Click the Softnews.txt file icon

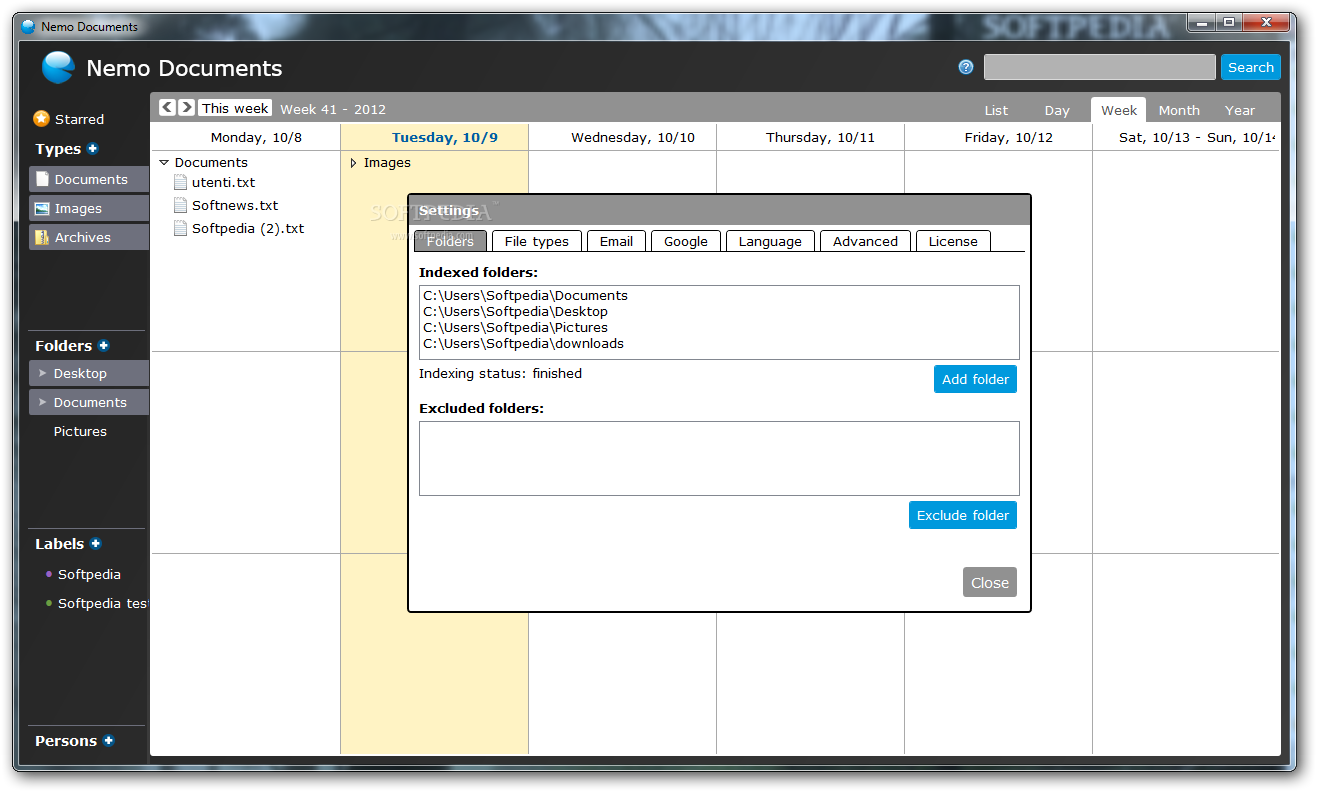point(181,205)
